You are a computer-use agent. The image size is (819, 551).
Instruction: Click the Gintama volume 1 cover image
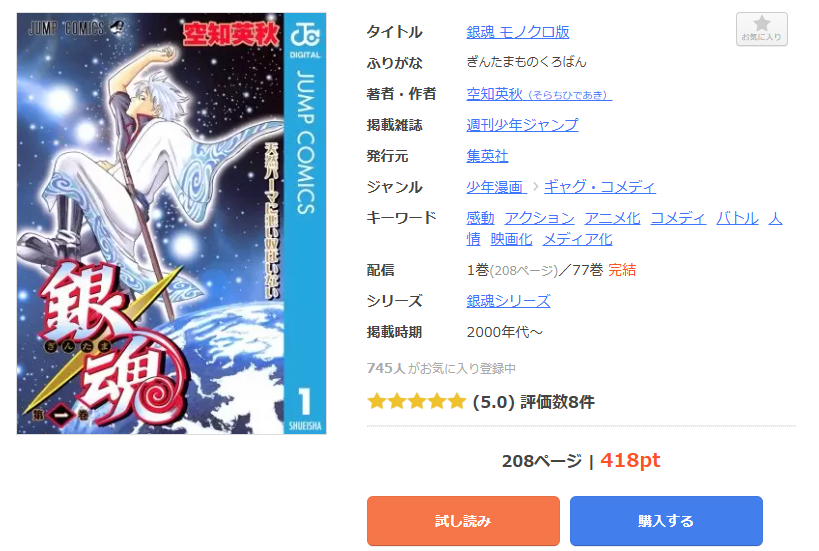pos(171,224)
